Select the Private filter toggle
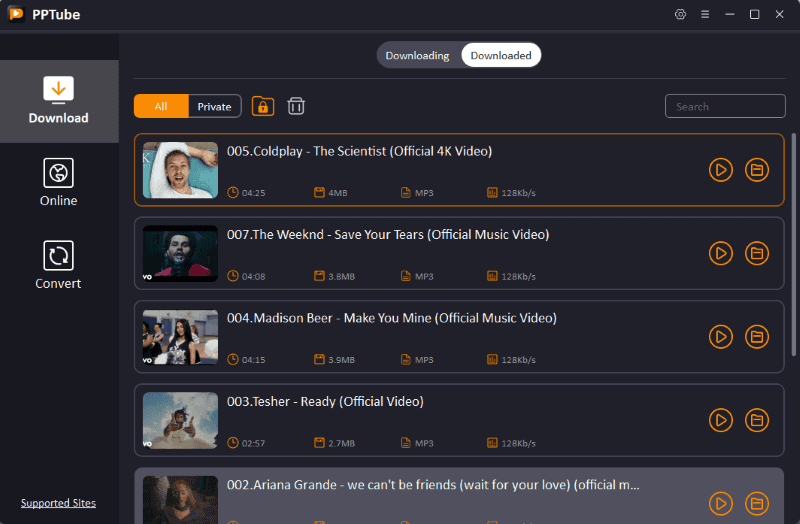 (x=214, y=106)
